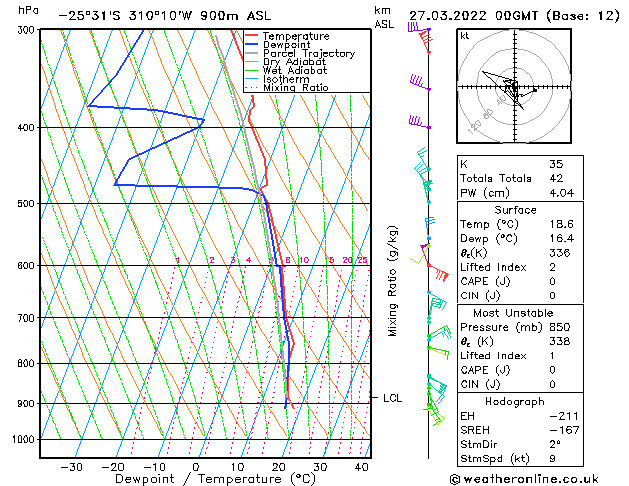Click the Most Unstable theta-e value 338
This screenshot has width=629, height=486.
click(560, 341)
